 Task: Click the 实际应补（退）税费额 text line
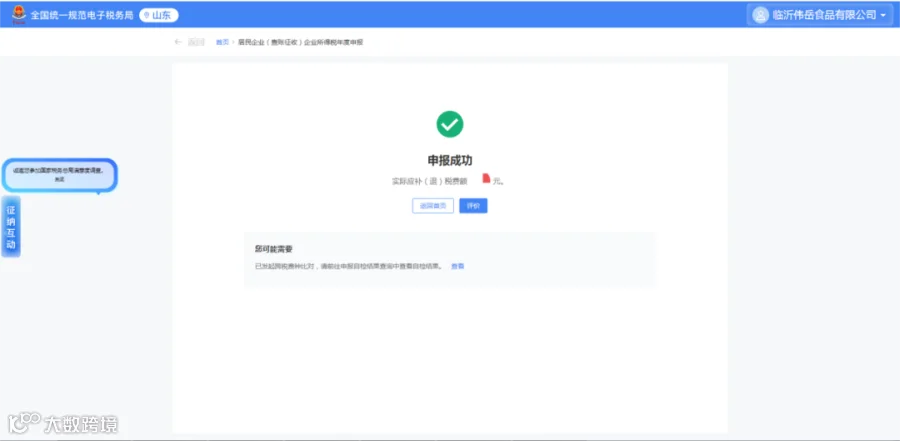(448, 181)
